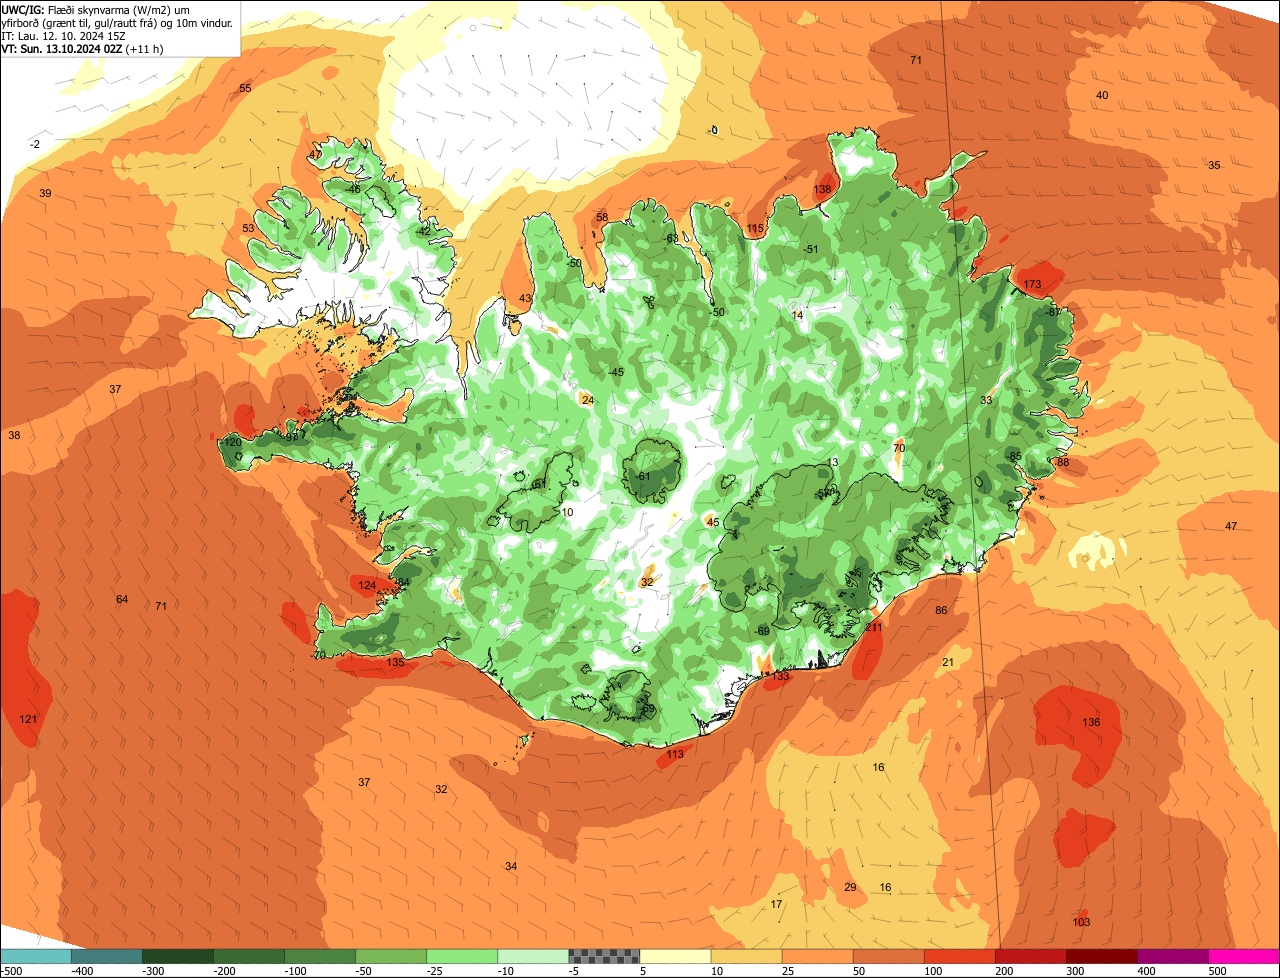Click the map value 211 on the southeast coast
Viewport: 1280px width, 978px height.
tap(874, 628)
